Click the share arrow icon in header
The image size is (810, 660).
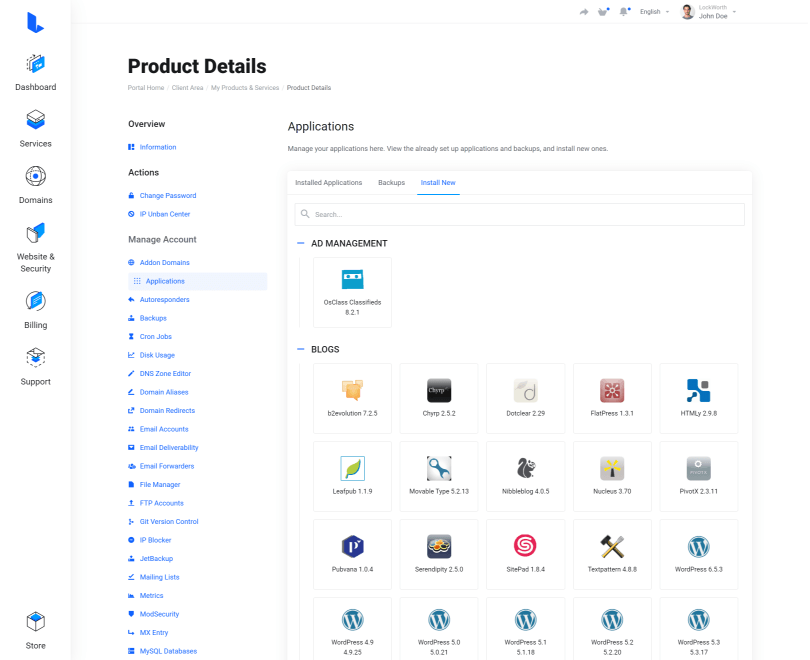pyautogui.click(x=584, y=12)
